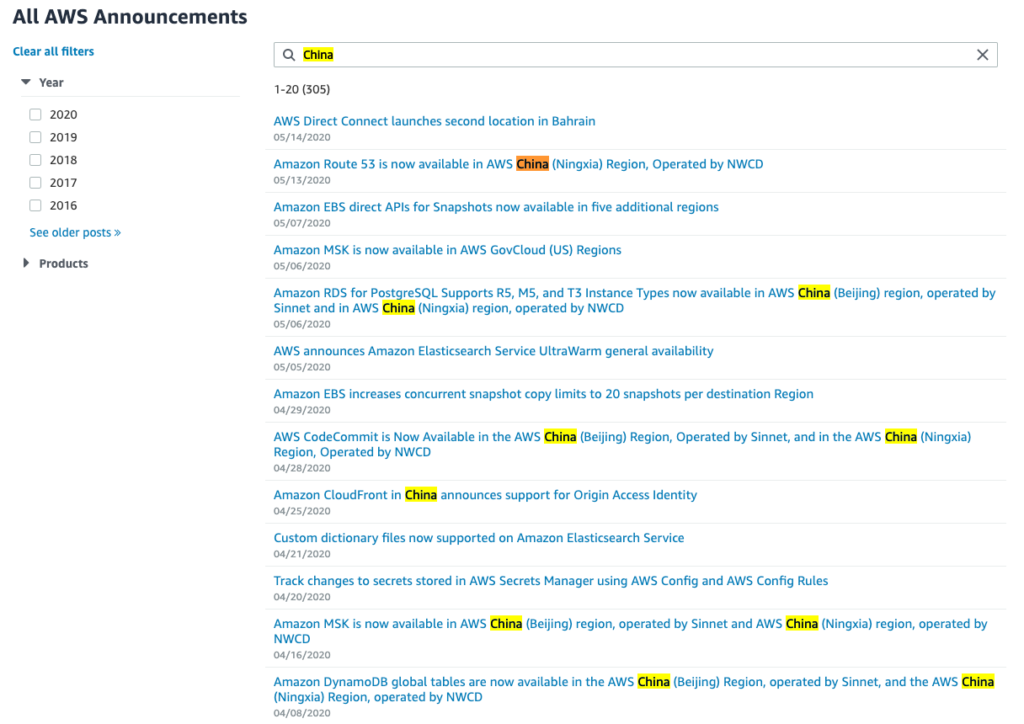Open Amazon Route 53 Ningxia announcement

pyautogui.click(x=518, y=164)
